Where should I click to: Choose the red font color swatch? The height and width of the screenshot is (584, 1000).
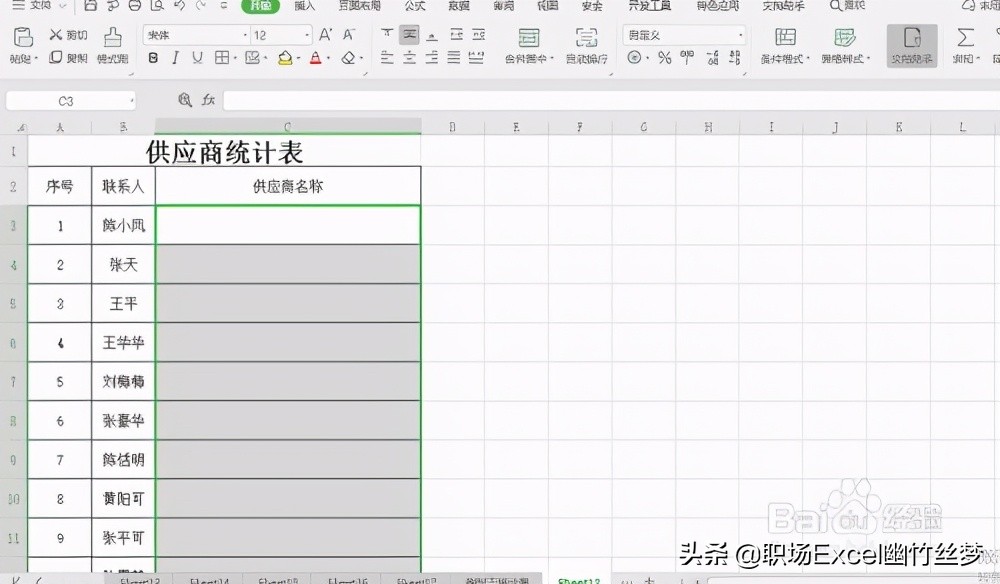click(317, 58)
